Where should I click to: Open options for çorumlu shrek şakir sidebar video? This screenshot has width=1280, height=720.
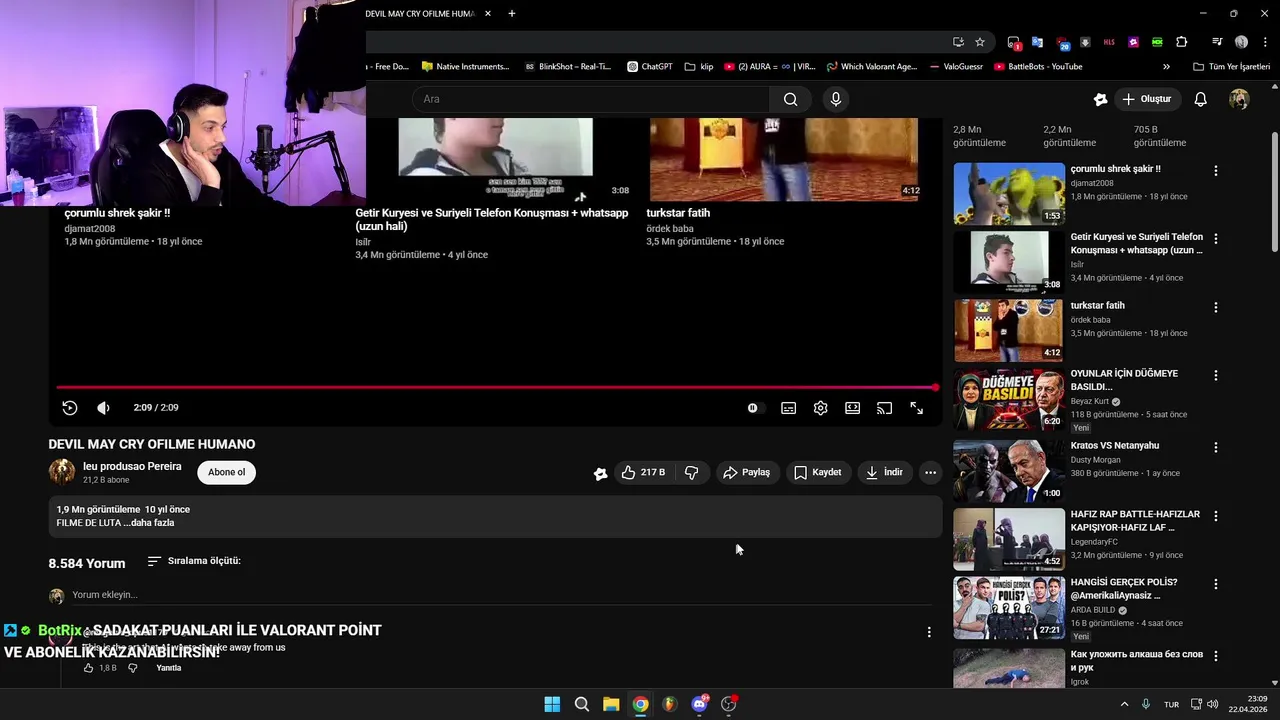click(x=1216, y=171)
